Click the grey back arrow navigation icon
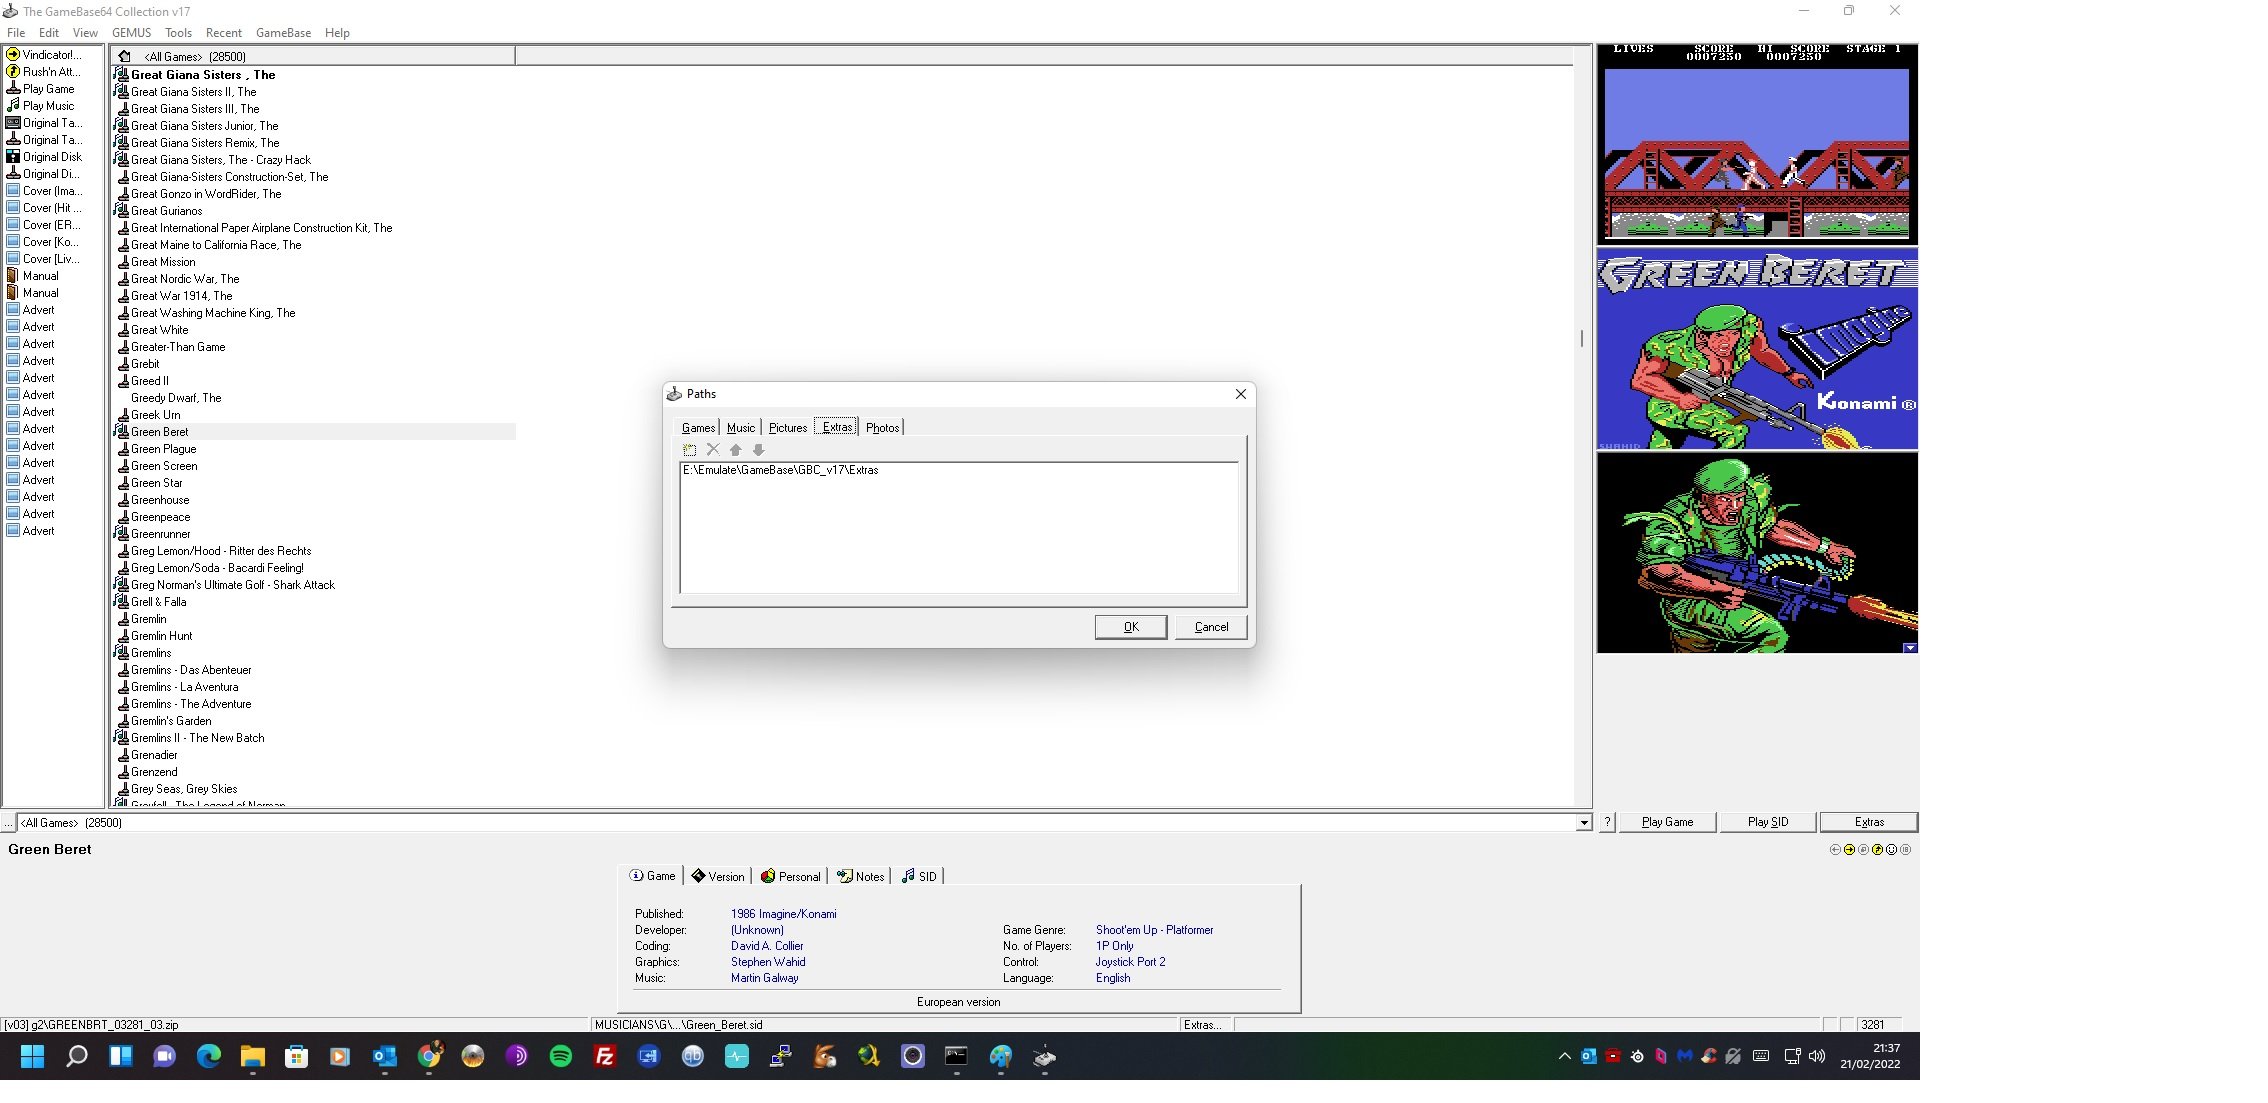 [x=1835, y=849]
